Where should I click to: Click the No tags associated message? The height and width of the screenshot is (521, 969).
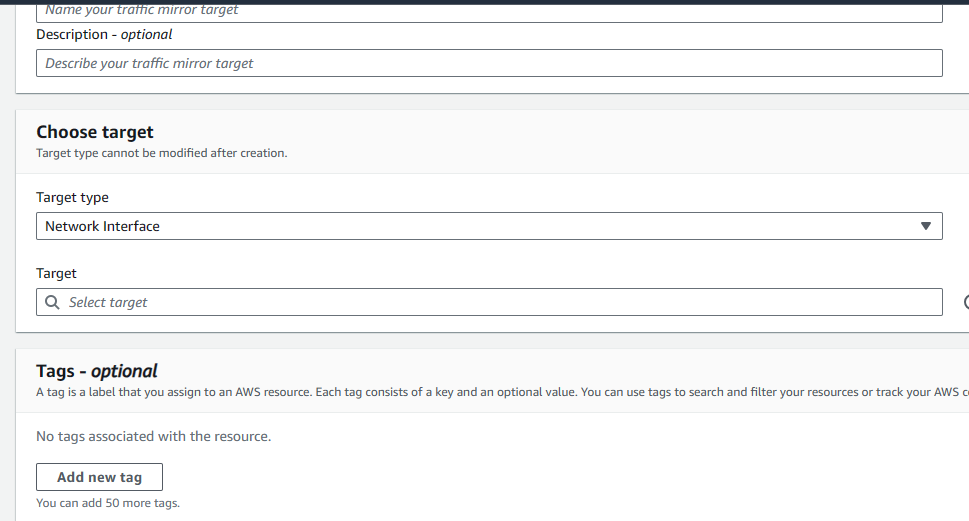click(153, 436)
